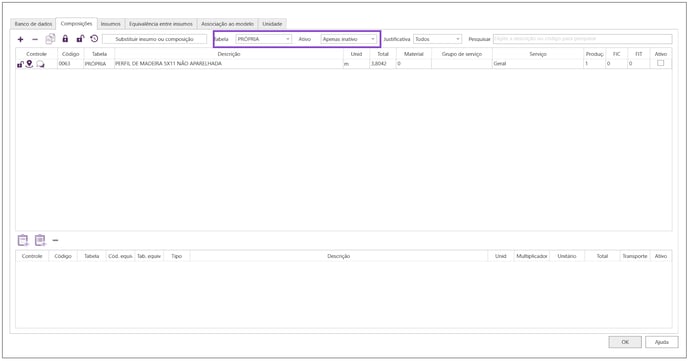Image resolution: width=688 pixels, height=361 pixels.
Task: Click the Serviço column header
Action: (538, 54)
